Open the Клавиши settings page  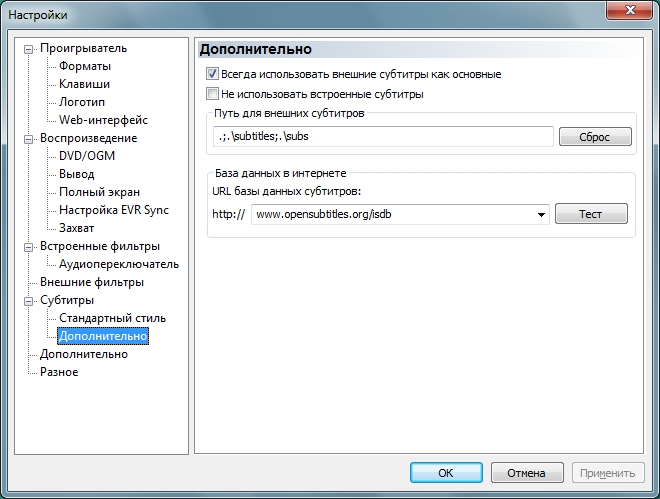(84, 84)
